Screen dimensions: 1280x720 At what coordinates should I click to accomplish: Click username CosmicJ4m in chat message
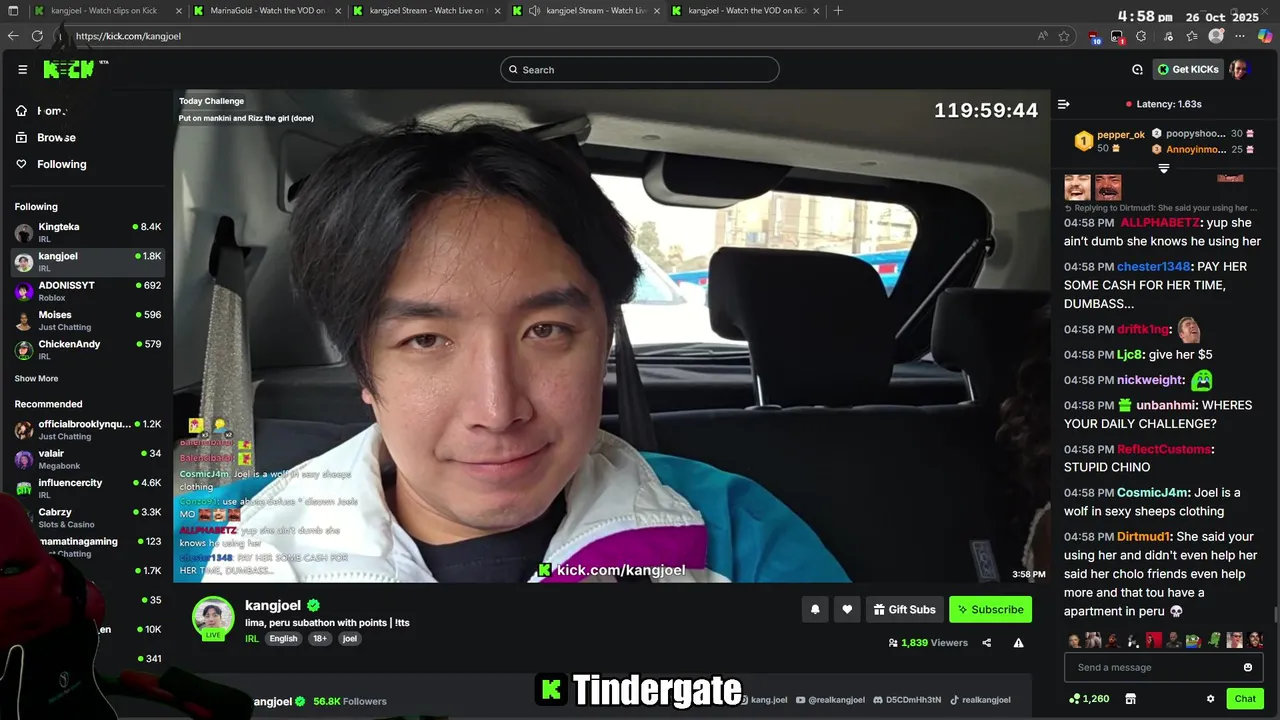click(x=1153, y=493)
